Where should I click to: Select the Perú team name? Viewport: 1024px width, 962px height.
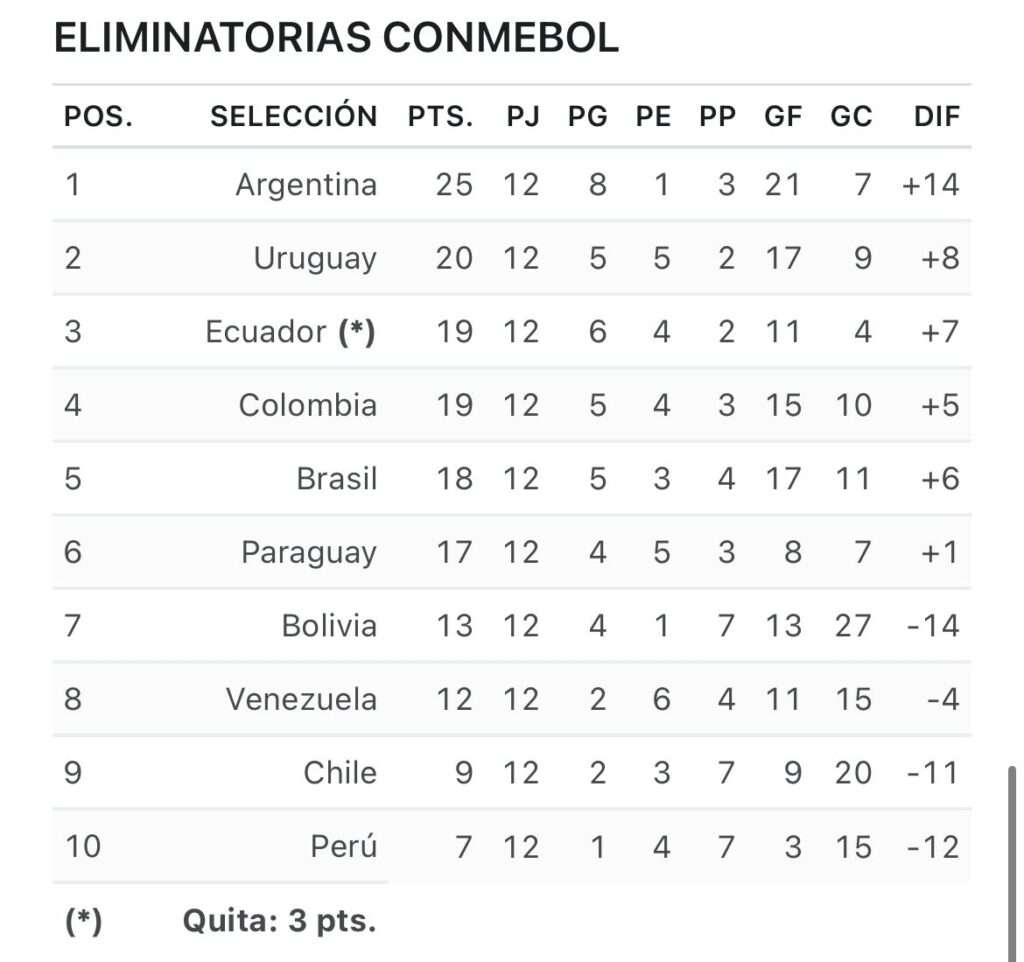coord(344,847)
